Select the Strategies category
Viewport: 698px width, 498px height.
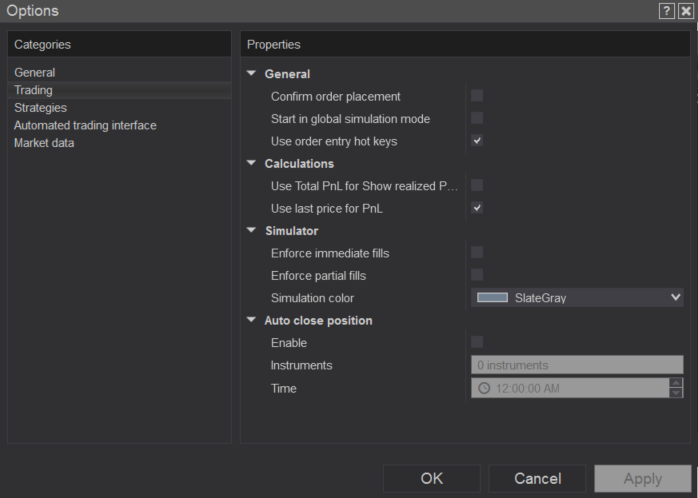tap(40, 107)
